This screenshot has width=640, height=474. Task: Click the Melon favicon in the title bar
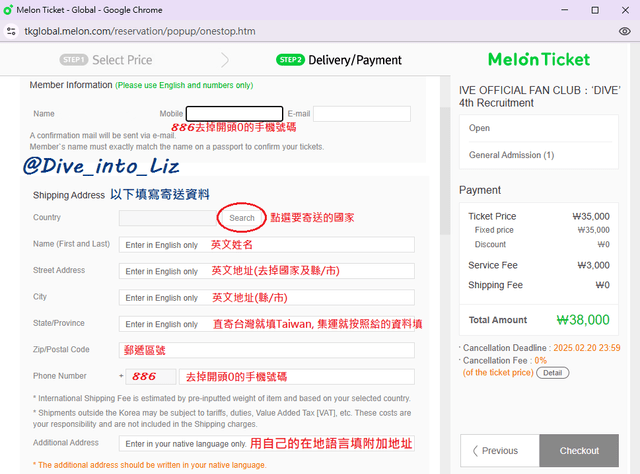(x=10, y=9)
